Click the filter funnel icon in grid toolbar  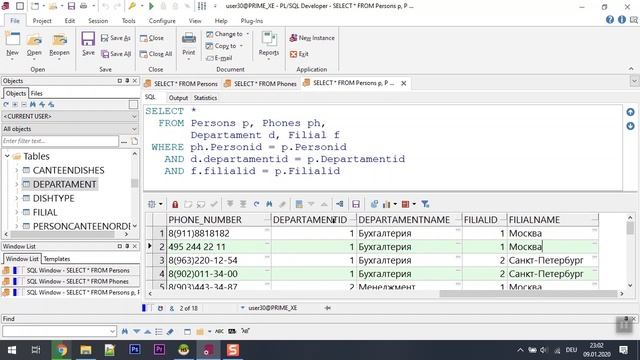[x=425, y=204]
